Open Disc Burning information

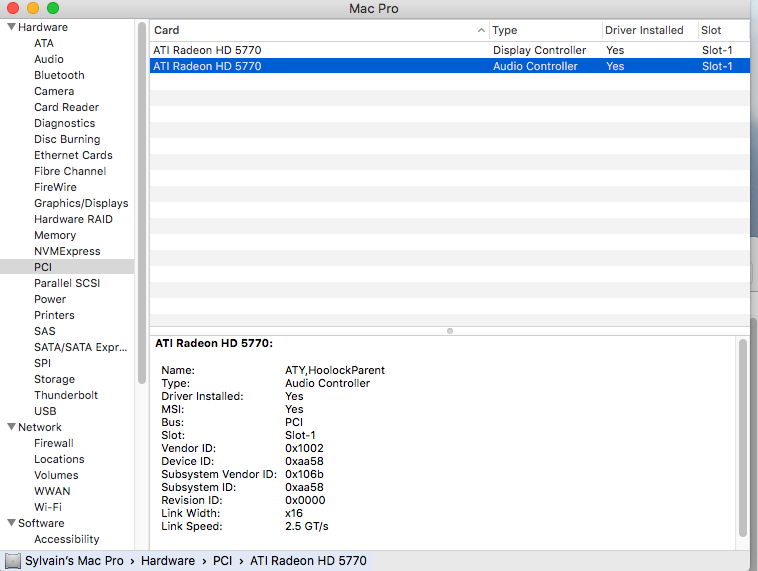click(67, 139)
